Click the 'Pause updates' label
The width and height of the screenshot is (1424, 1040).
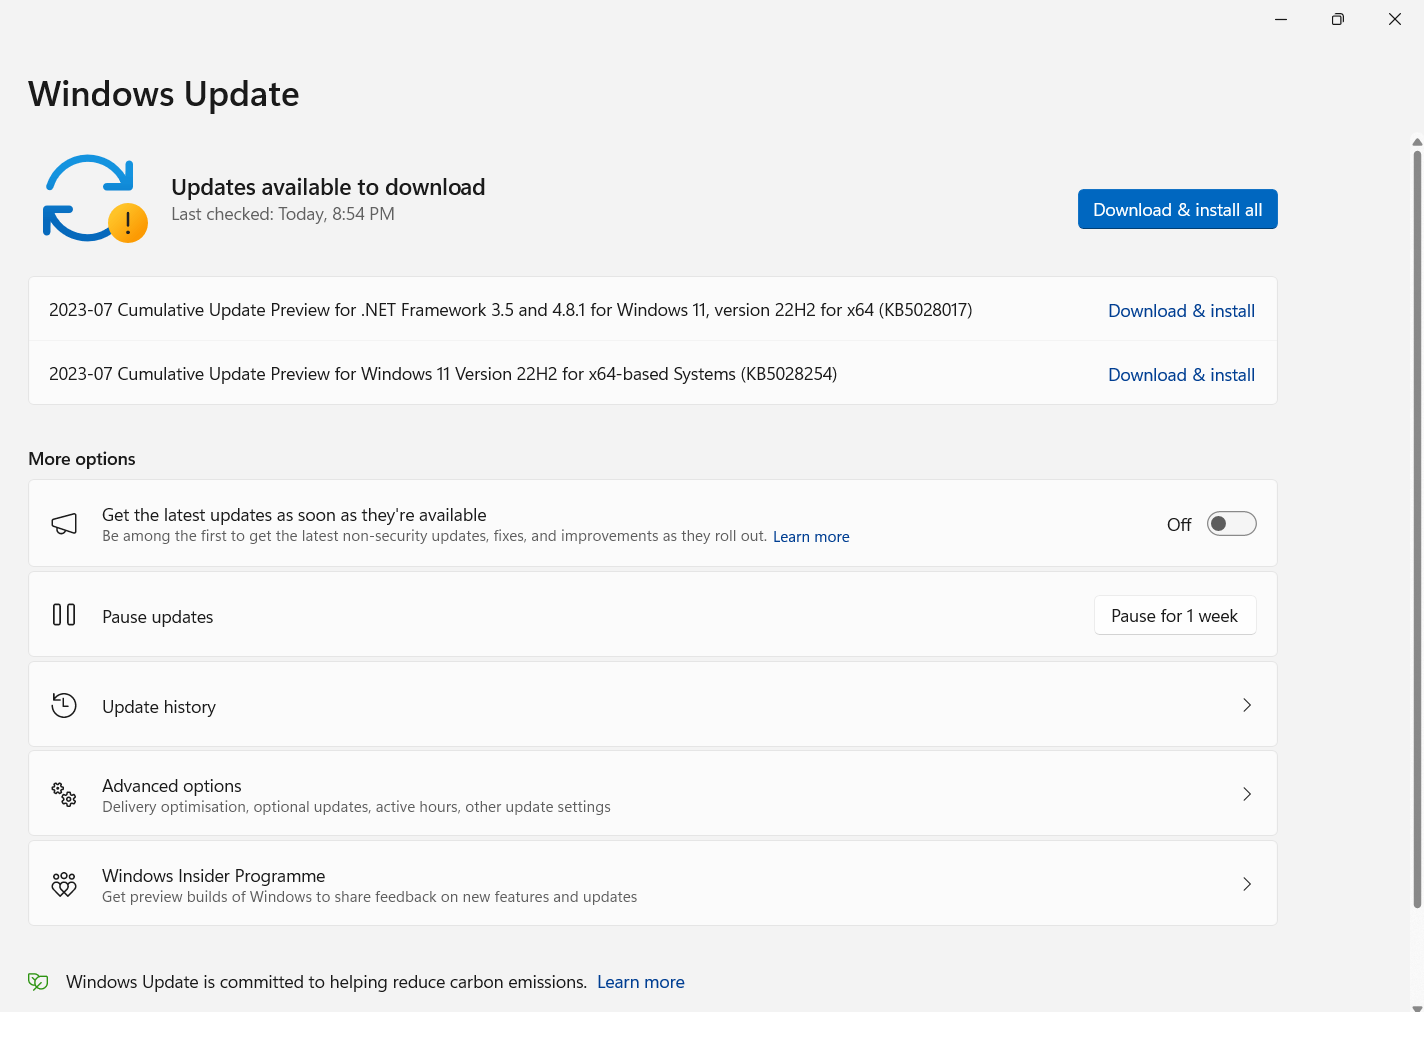pyautogui.click(x=158, y=617)
